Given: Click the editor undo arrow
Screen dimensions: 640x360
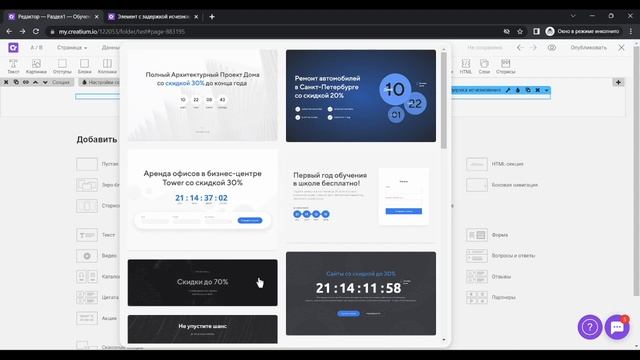Looking at the screenshot, I should [520, 48].
